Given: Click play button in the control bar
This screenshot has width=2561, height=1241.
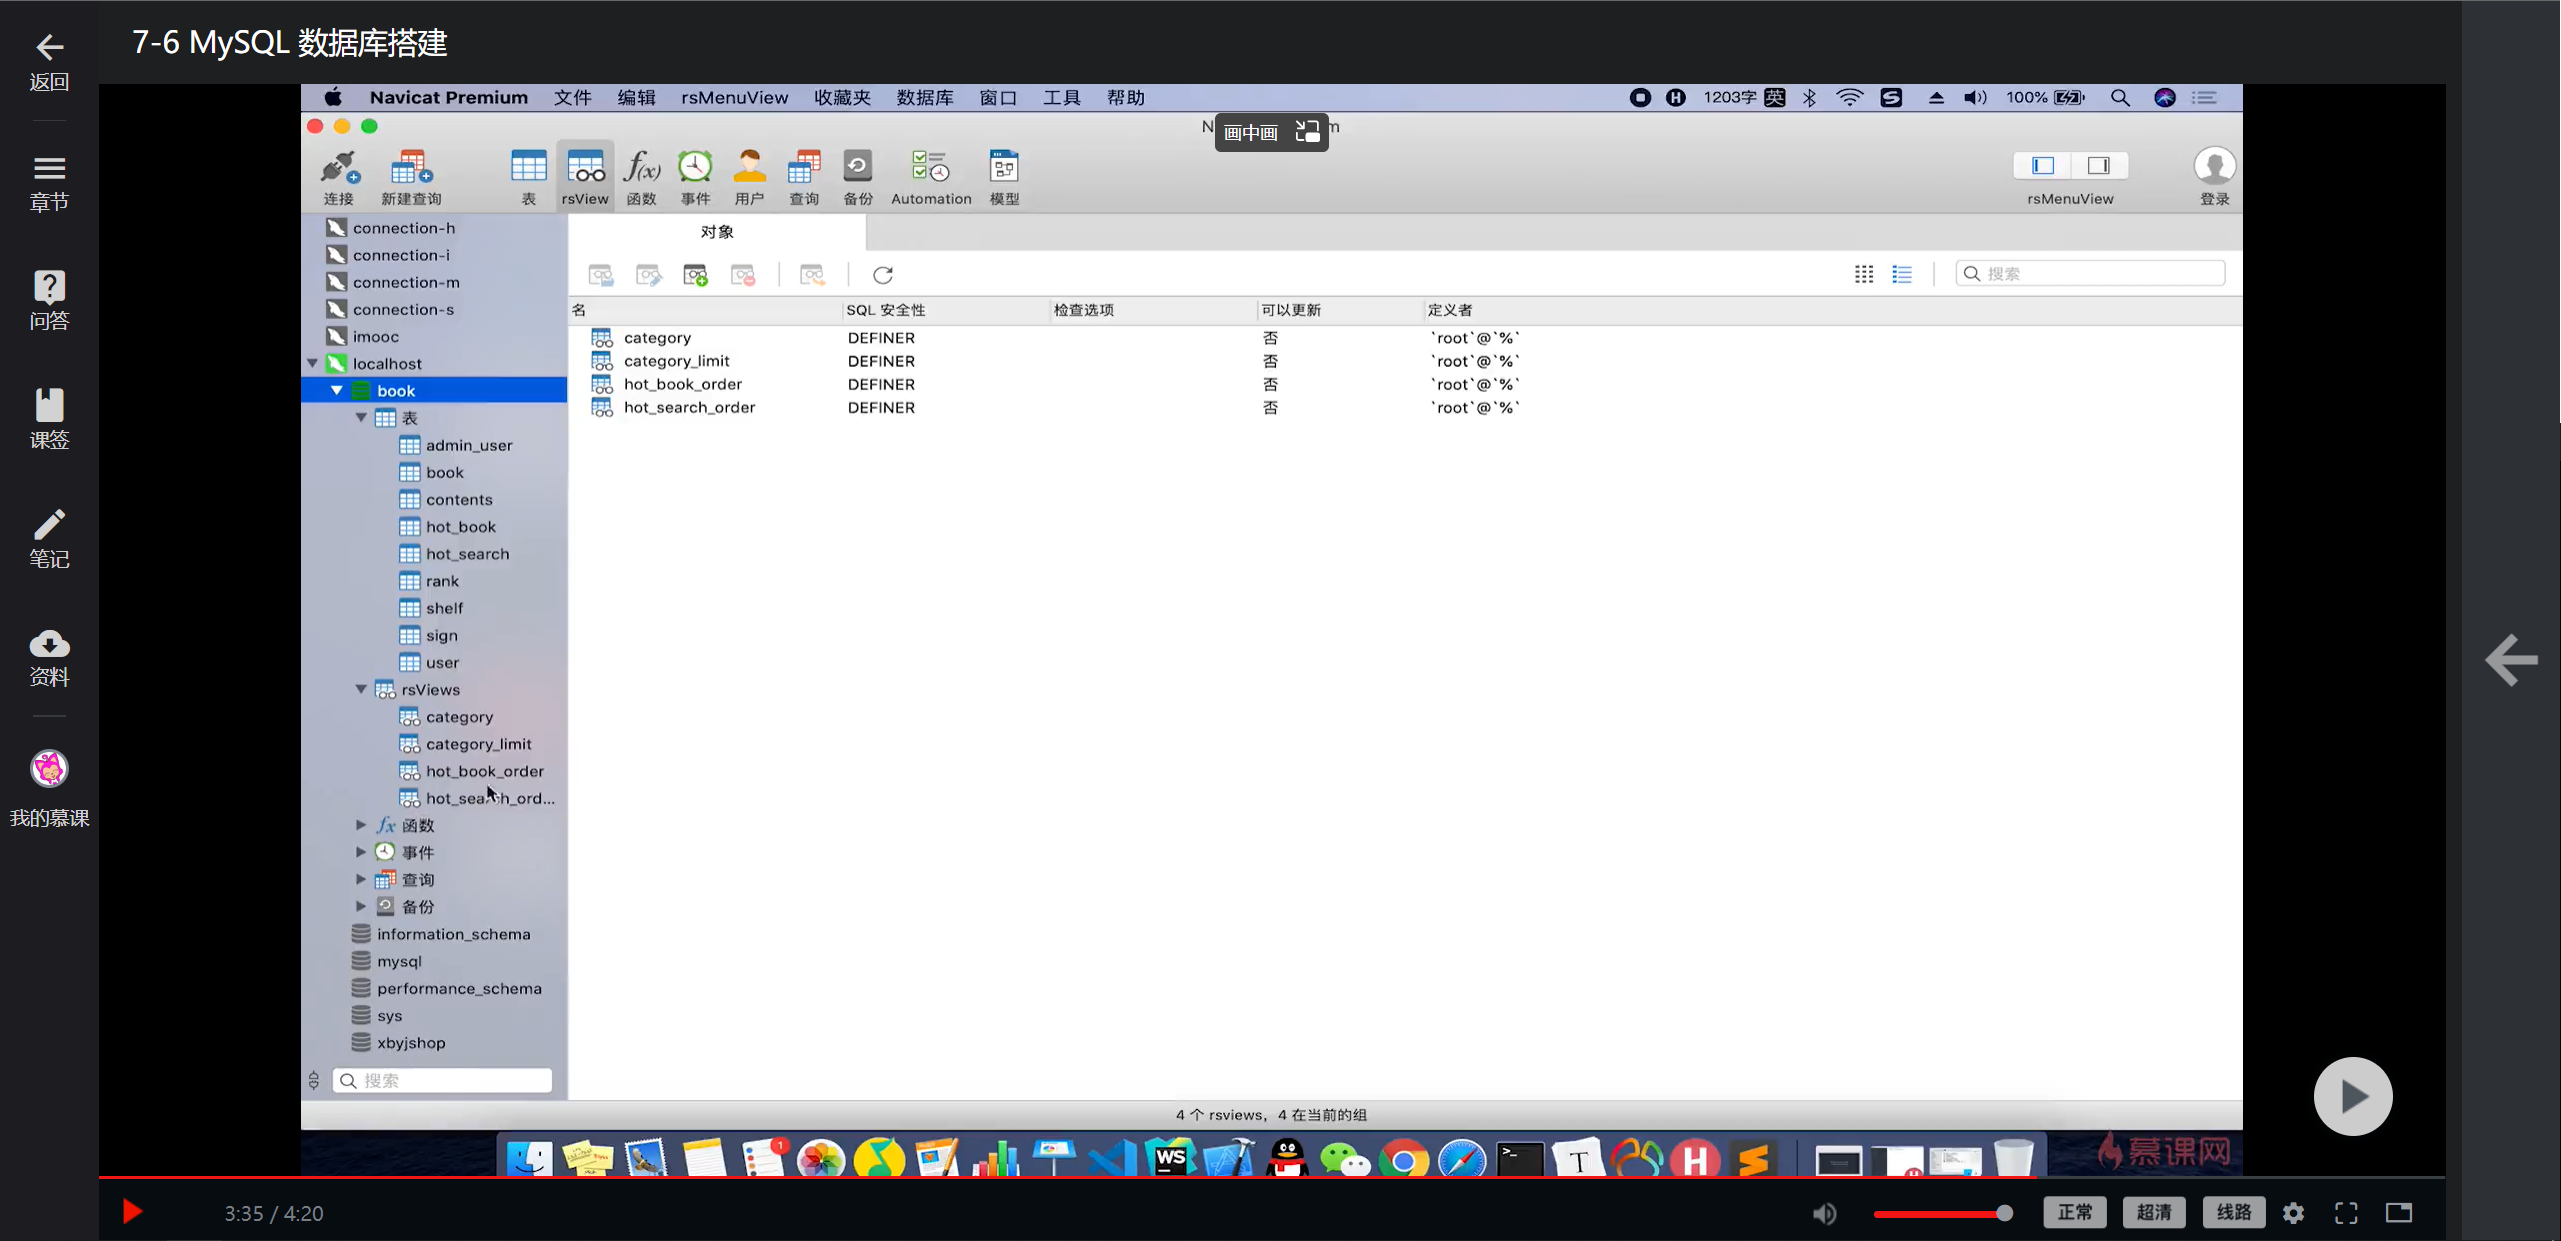Looking at the screenshot, I should [132, 1213].
